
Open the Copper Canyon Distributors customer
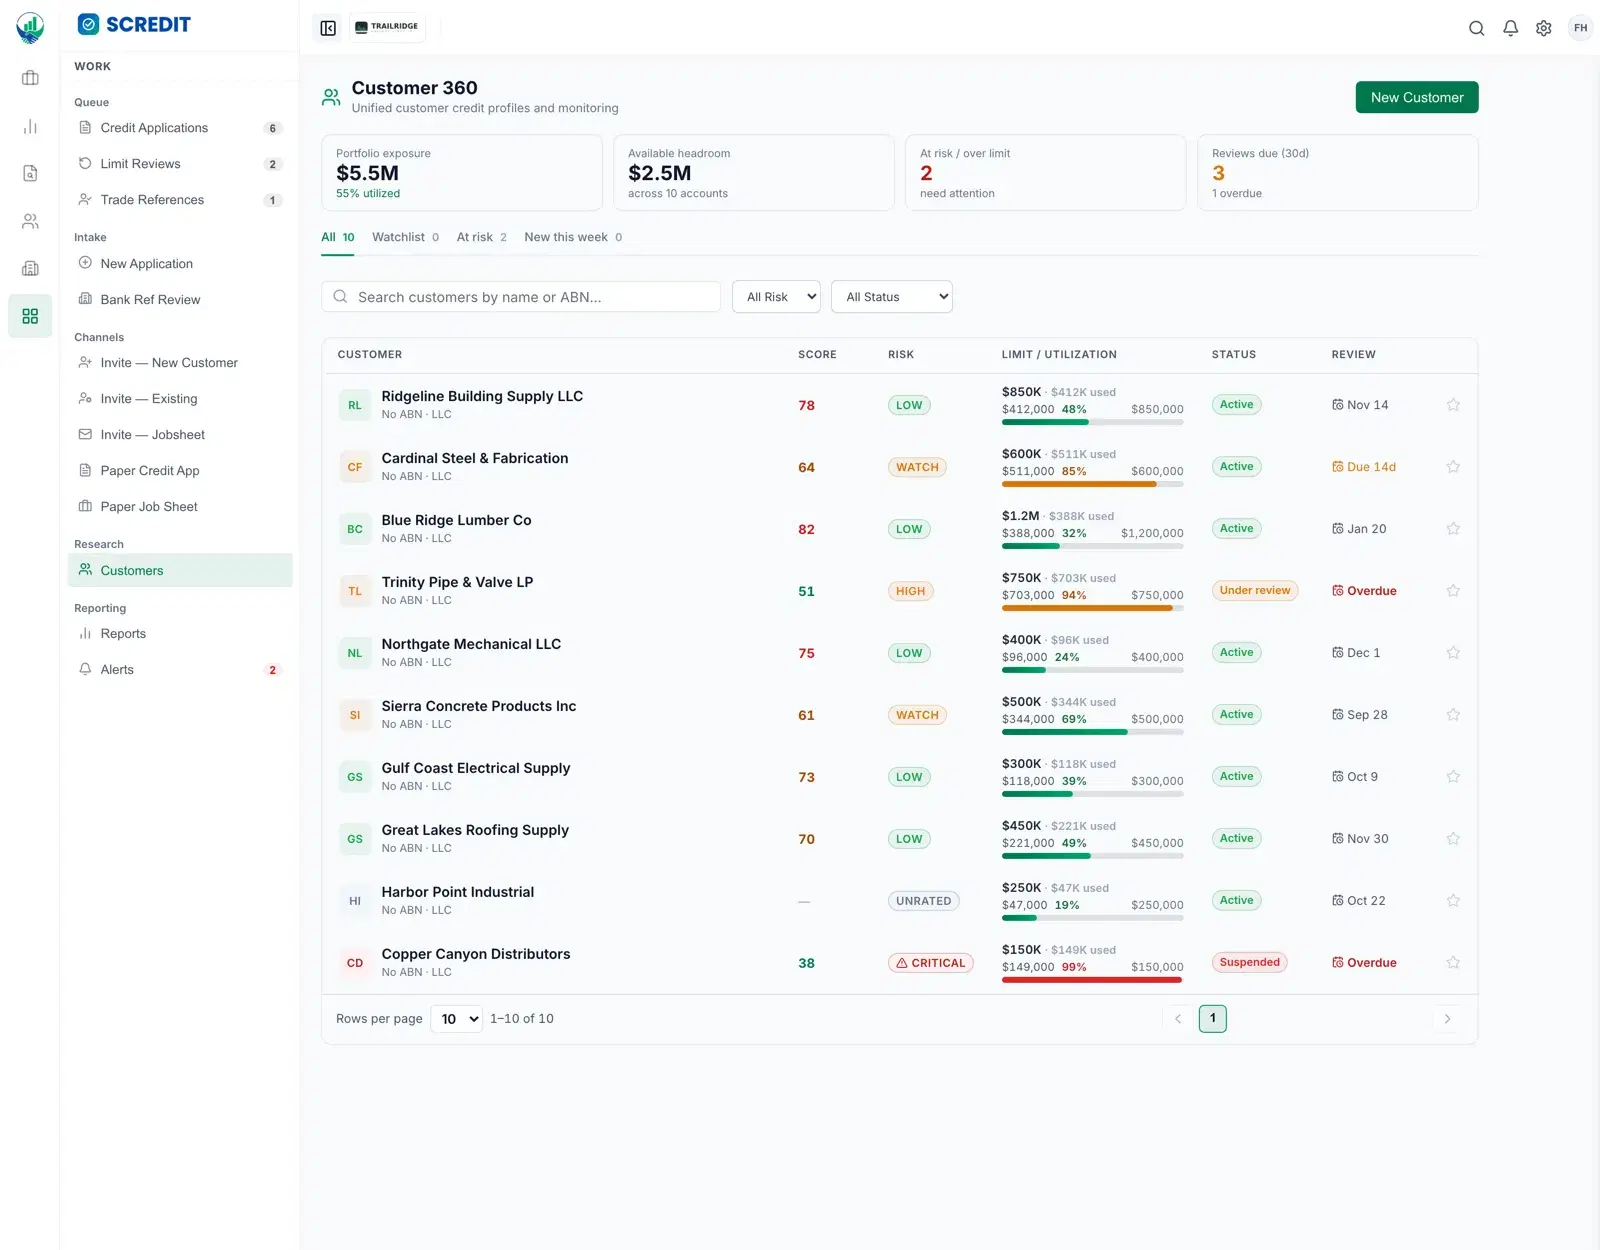[476, 954]
